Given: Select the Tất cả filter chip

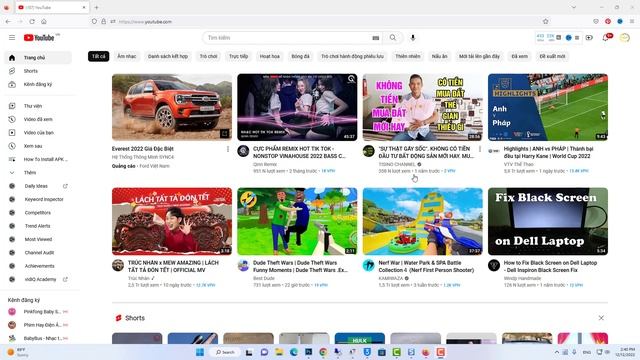Looking at the screenshot, I should pos(98,56).
